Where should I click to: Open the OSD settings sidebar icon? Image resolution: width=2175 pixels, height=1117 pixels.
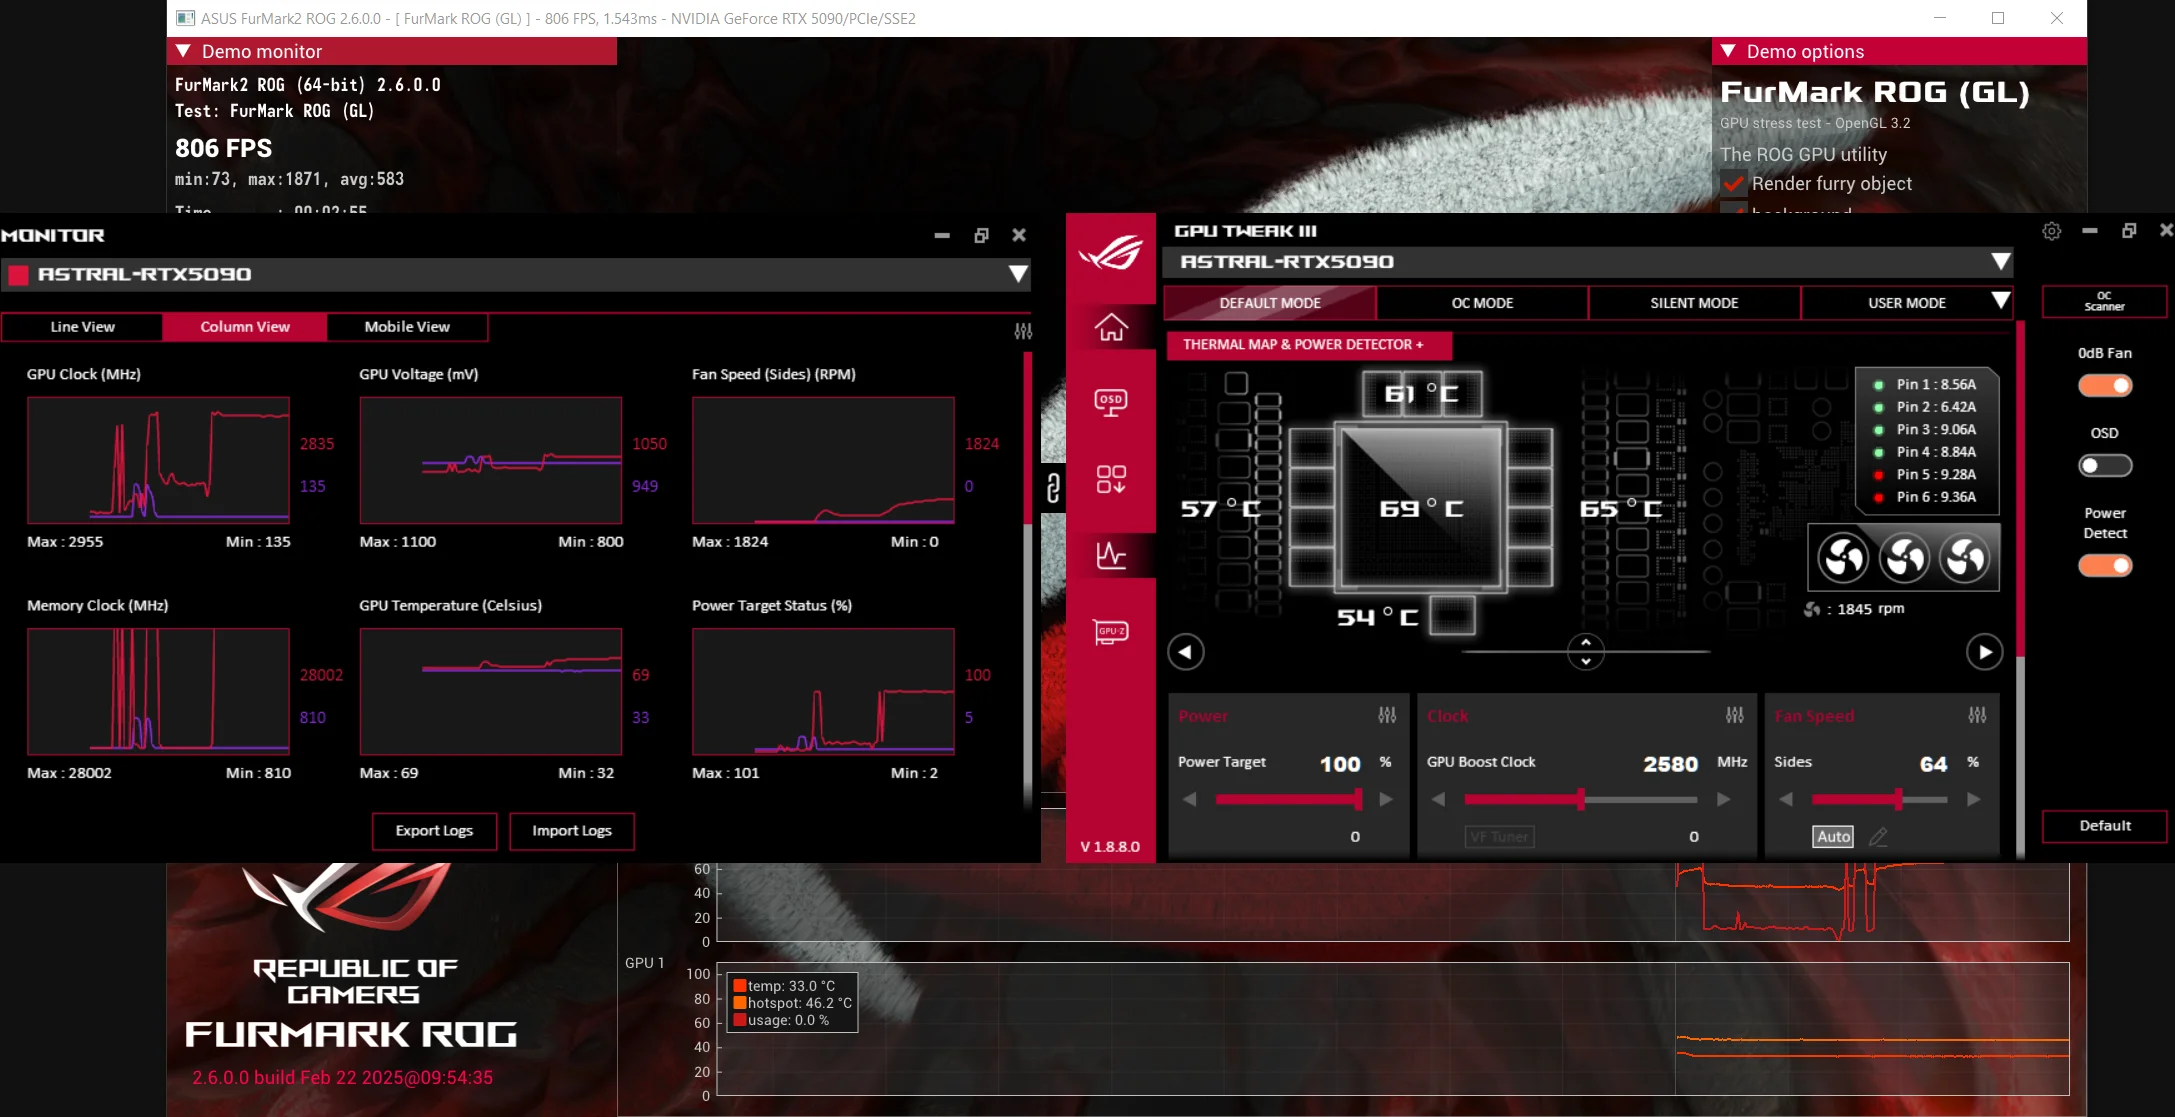click(1111, 403)
